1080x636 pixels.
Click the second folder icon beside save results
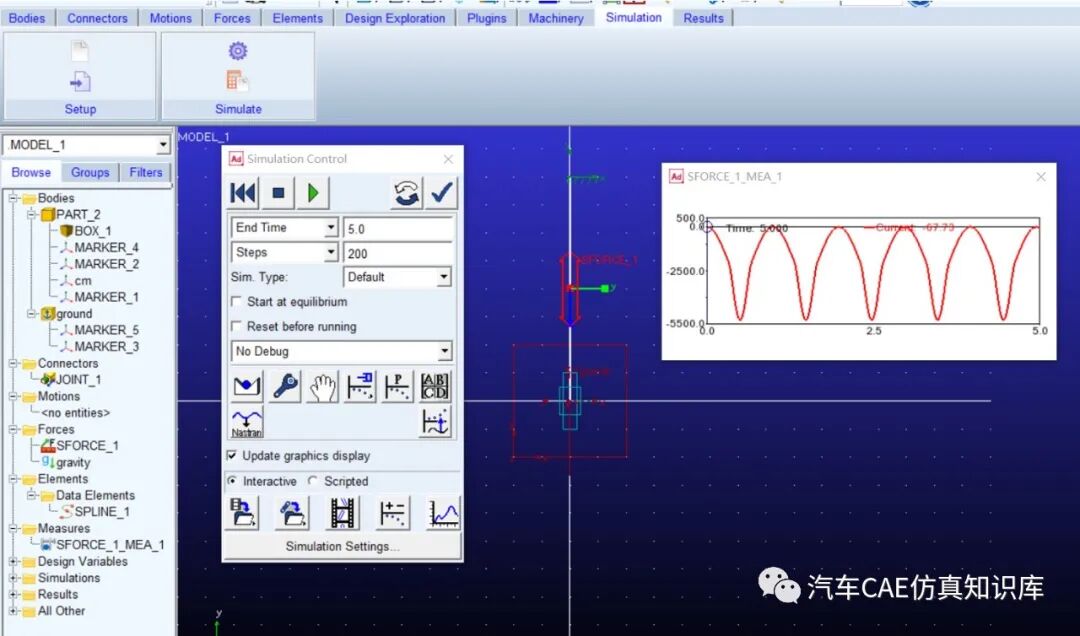(x=293, y=513)
